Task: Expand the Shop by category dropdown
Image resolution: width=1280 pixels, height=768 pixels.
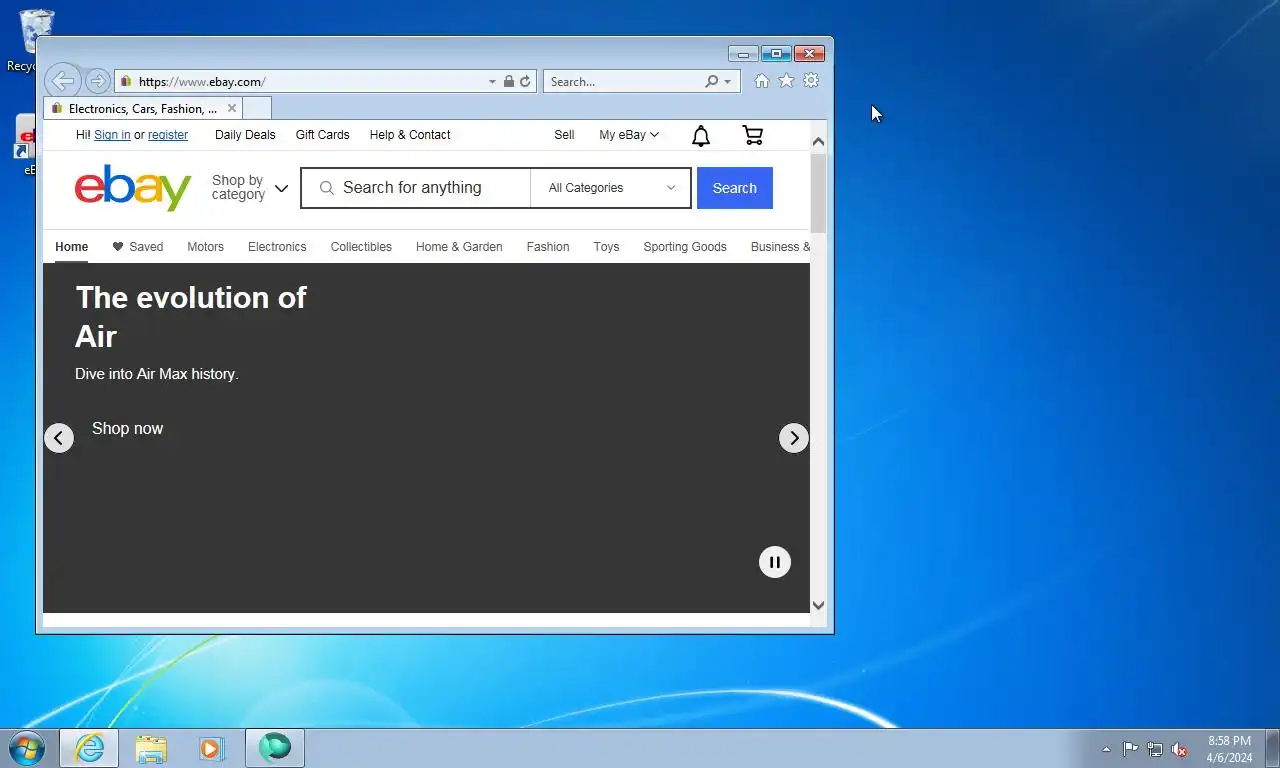Action: click(x=249, y=188)
